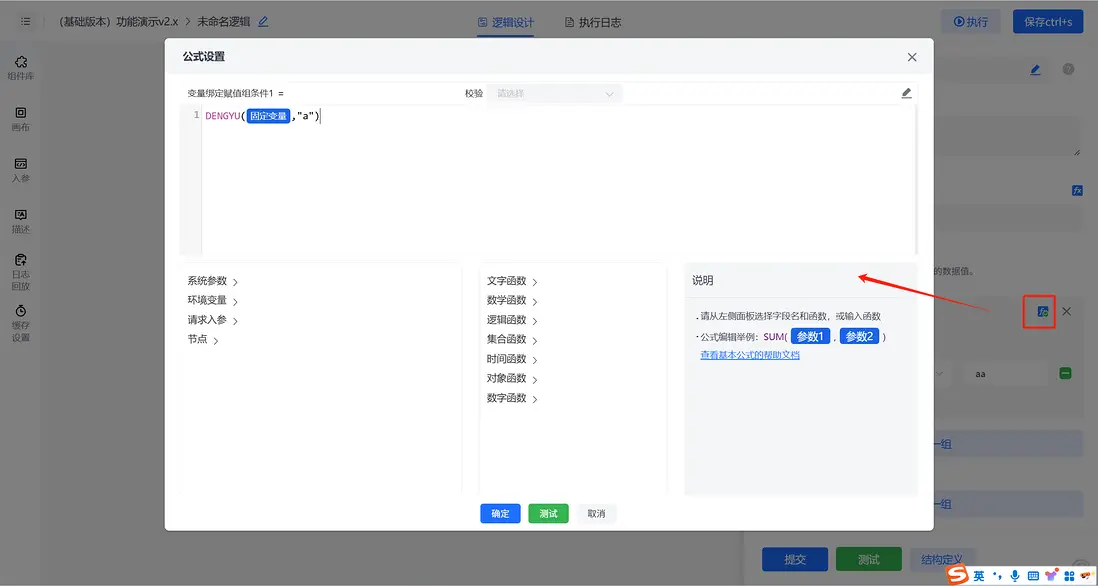Close the 公式设置 dialog
Screen dimensions: 1098x586
click(x=912, y=57)
